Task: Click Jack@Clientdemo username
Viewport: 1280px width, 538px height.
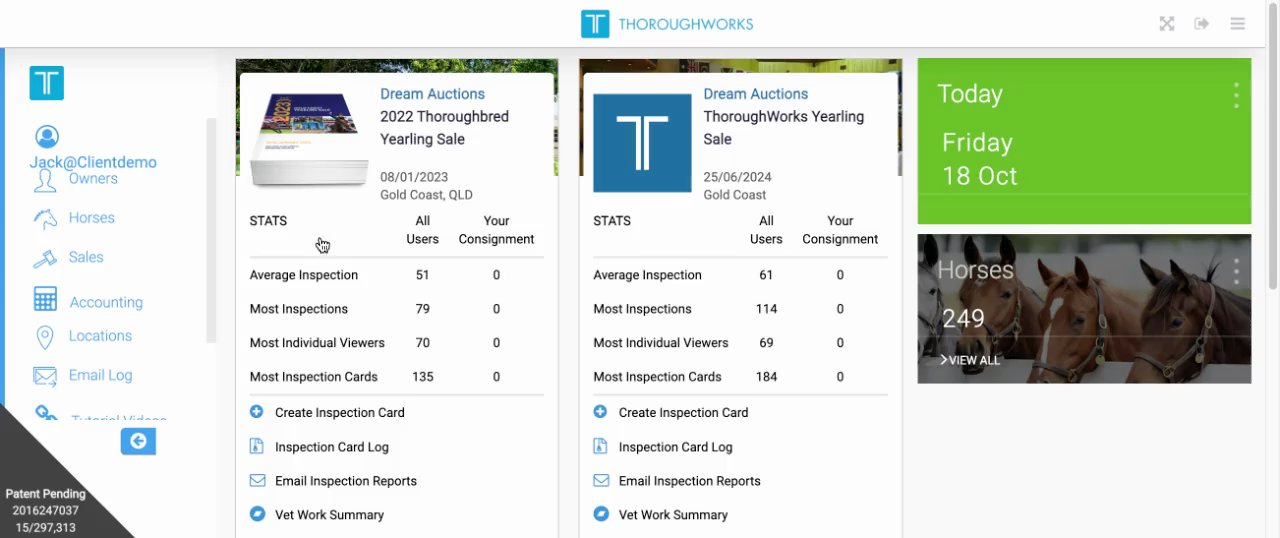Action: point(93,162)
